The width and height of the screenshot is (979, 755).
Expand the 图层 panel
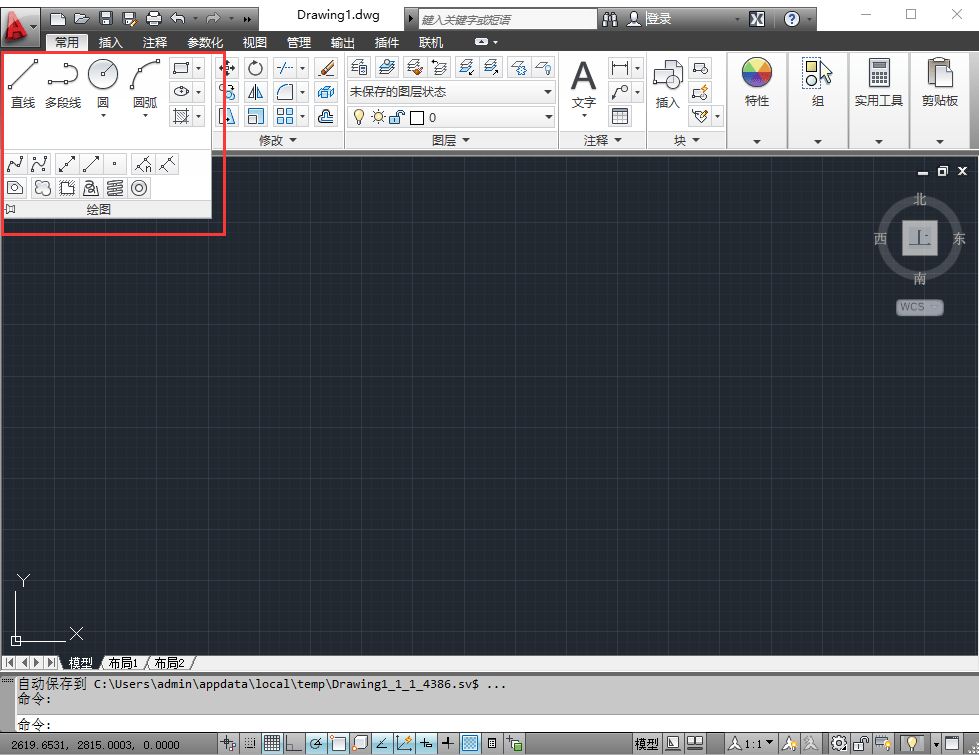(450, 141)
